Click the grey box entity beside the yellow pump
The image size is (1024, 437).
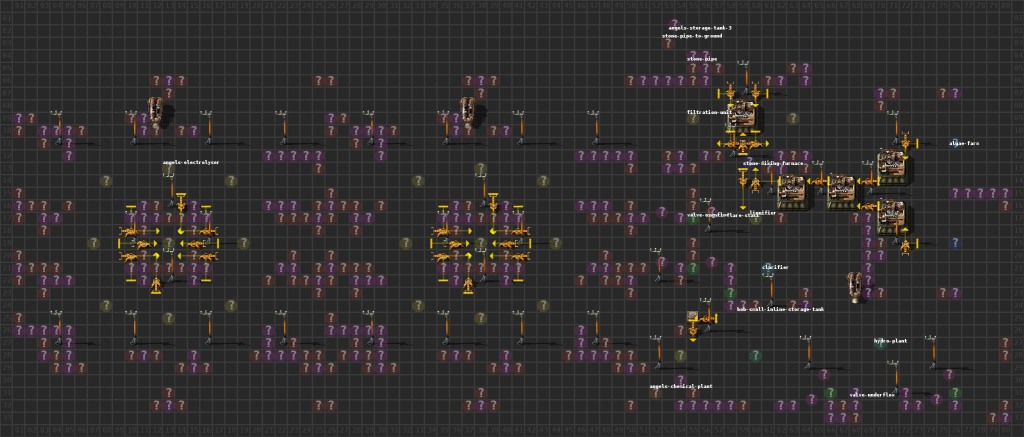(692, 317)
